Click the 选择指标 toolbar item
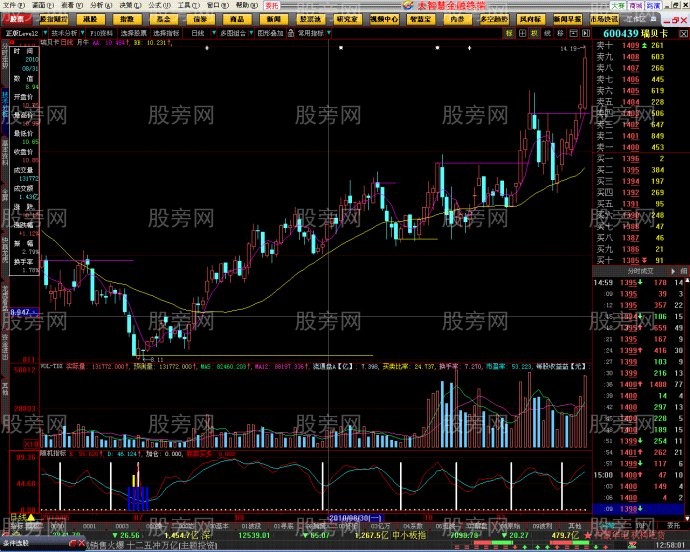Viewport: 690px width, 552px height. [x=166, y=33]
